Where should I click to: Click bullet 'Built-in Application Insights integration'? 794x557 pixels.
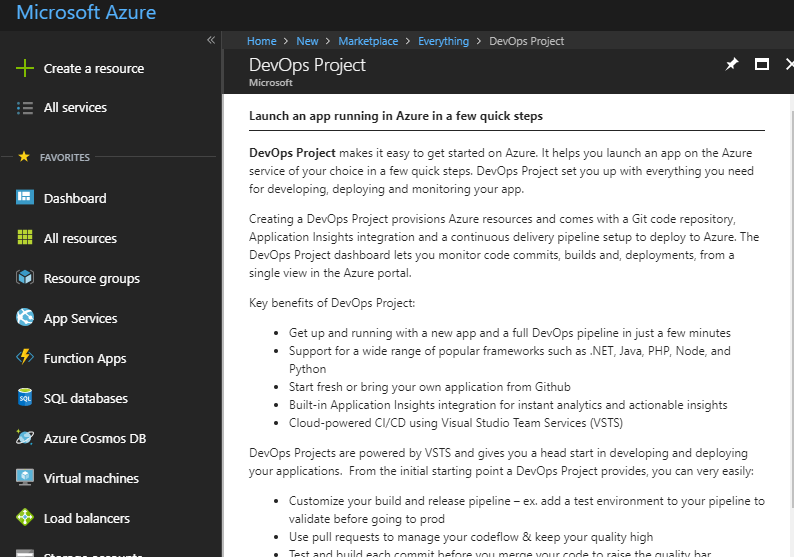click(x=508, y=405)
